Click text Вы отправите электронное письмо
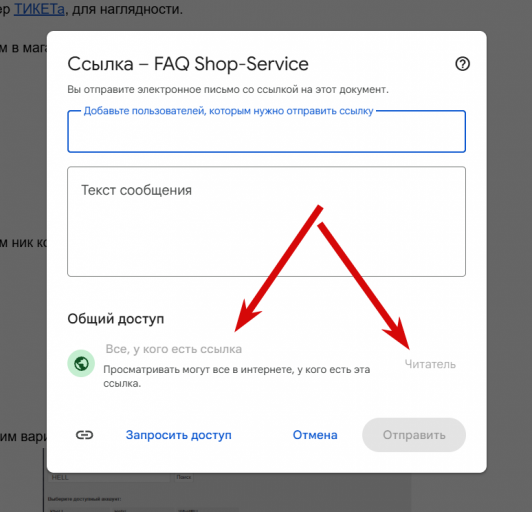 (x=153, y=90)
